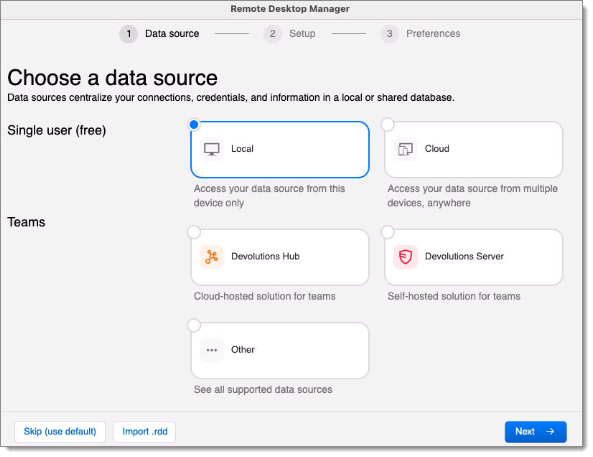Click the Next button
The width and height of the screenshot is (593, 457).
click(x=536, y=432)
